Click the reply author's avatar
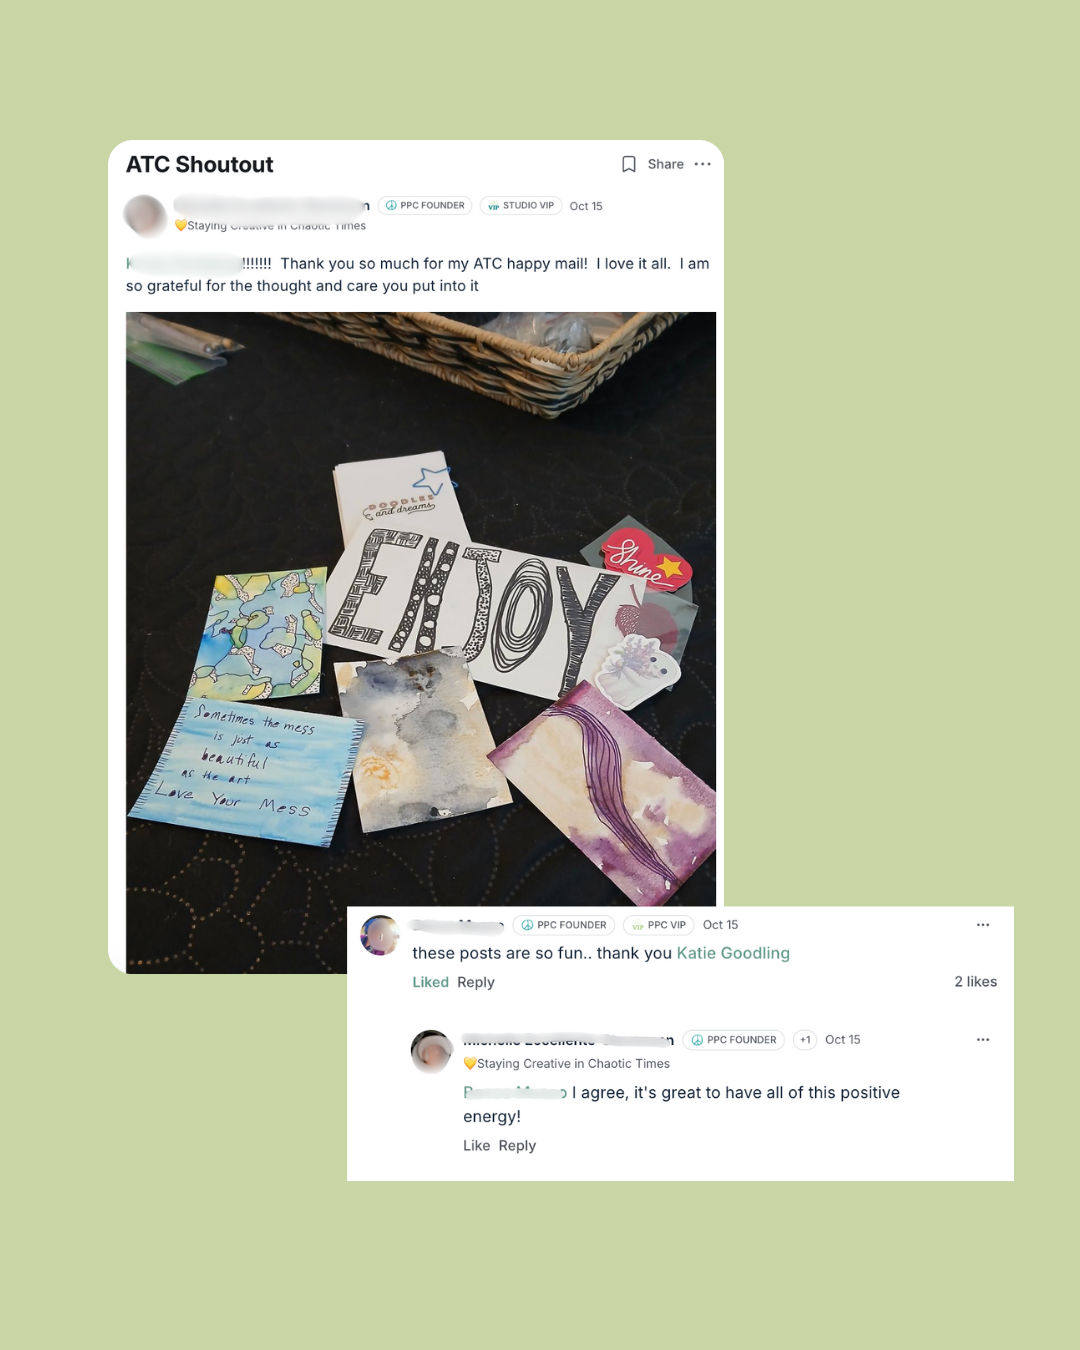Image resolution: width=1080 pixels, height=1350 pixels. click(431, 1051)
